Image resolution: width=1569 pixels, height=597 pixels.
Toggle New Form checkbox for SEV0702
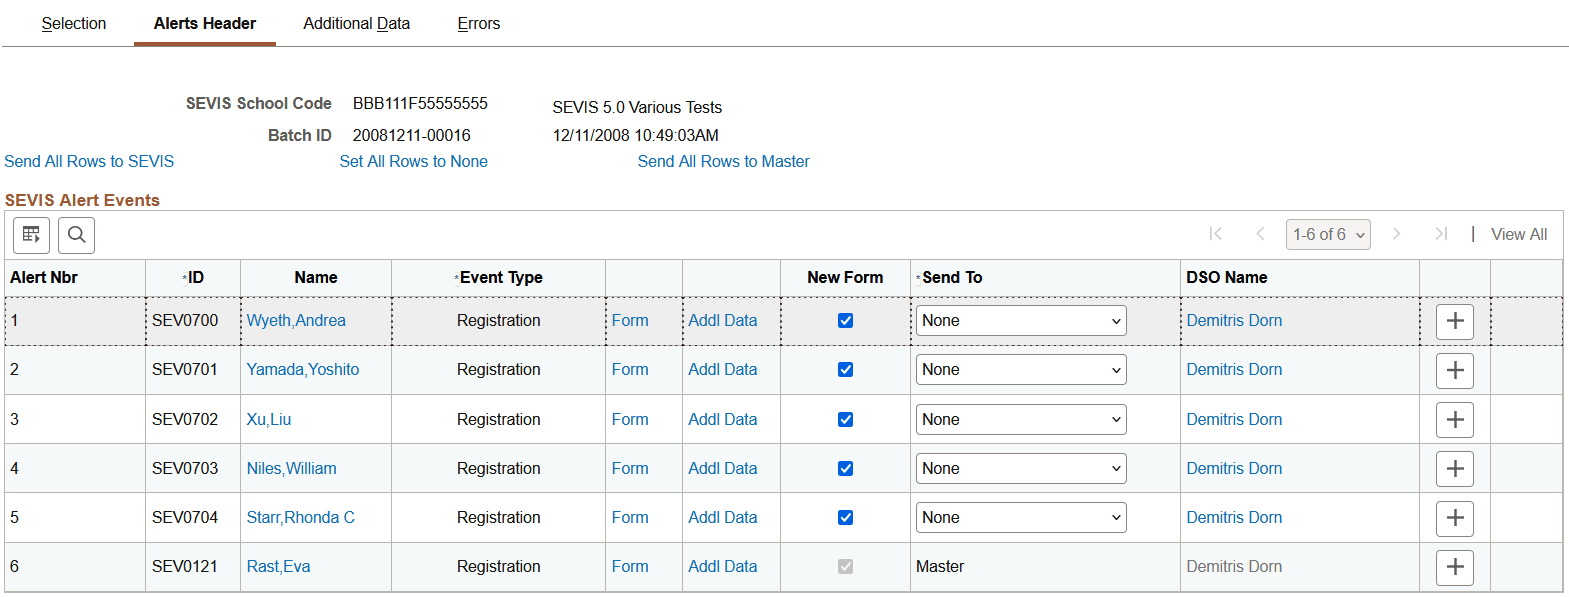[x=845, y=420]
